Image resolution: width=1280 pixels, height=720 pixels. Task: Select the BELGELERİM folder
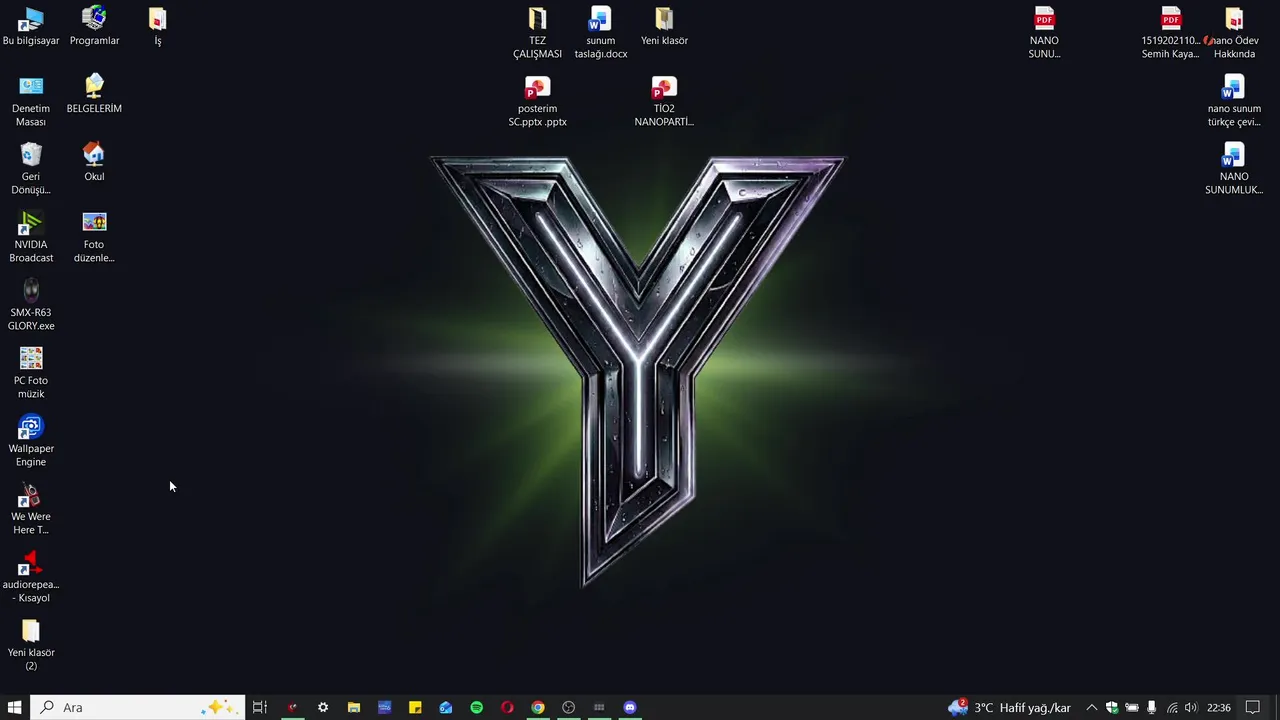[94, 95]
